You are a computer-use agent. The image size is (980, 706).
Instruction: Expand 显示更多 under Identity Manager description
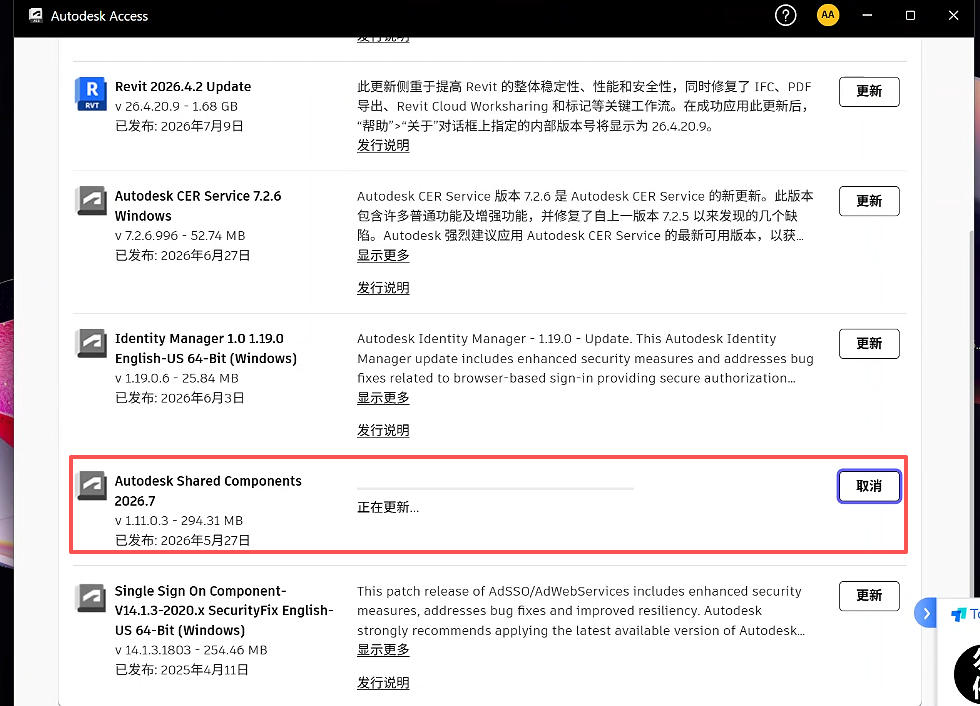pos(383,398)
